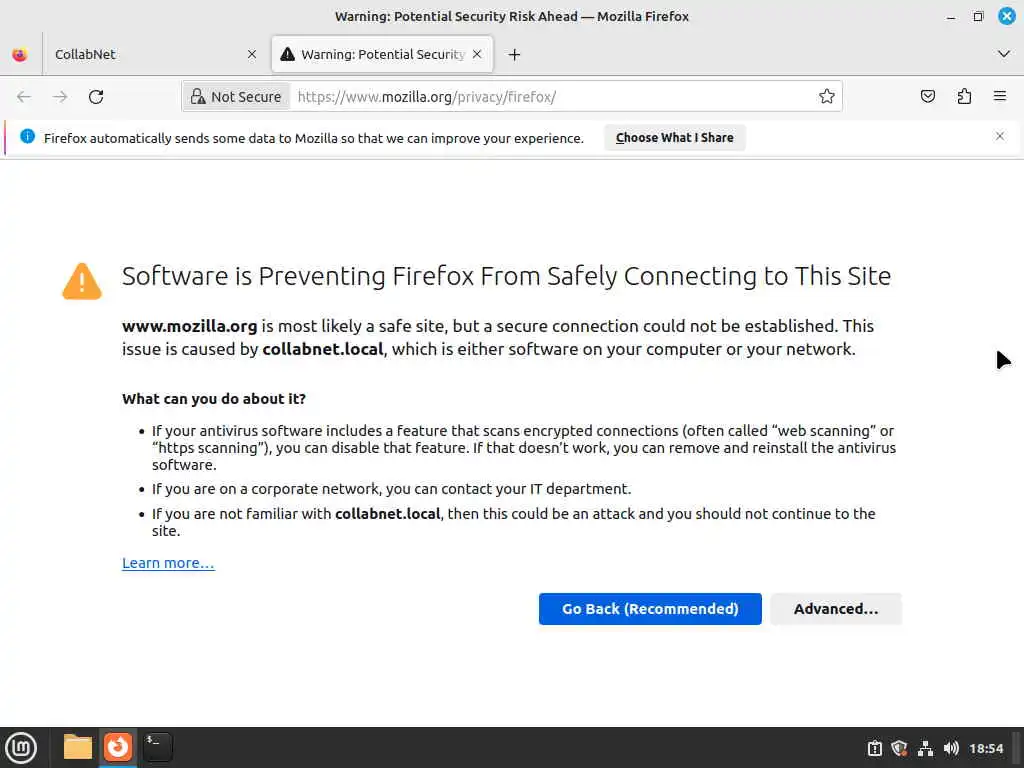The height and width of the screenshot is (768, 1024).
Task: Reload the current page
Action: [96, 97]
